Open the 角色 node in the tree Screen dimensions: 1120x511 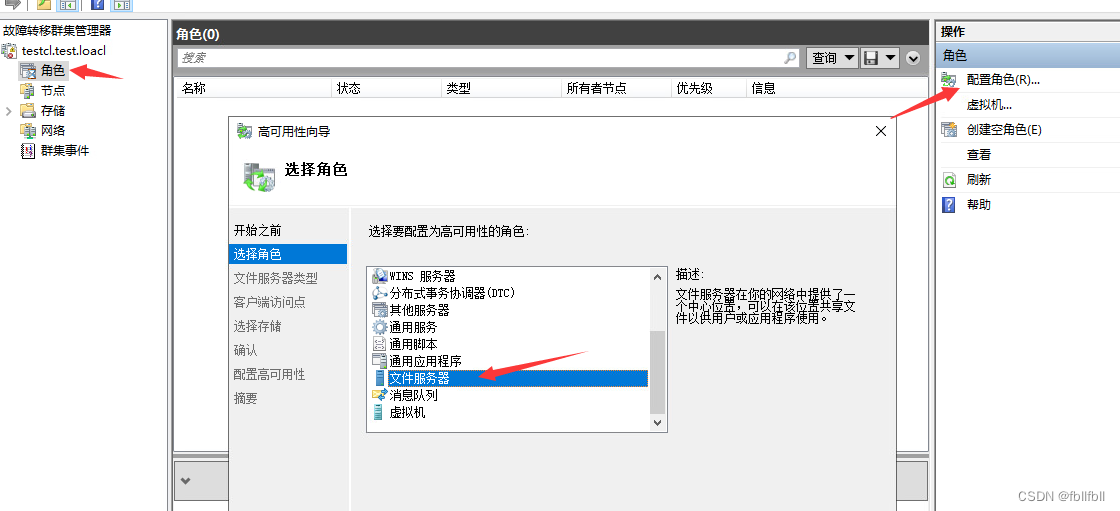[52, 70]
